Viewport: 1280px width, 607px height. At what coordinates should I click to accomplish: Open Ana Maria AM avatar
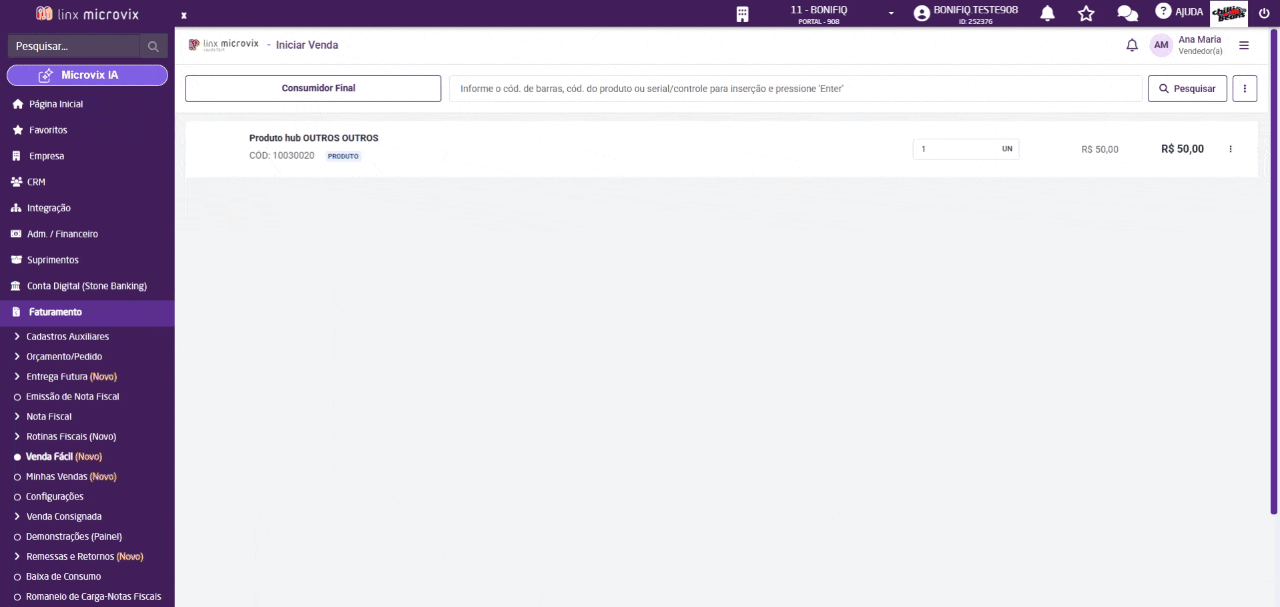(1161, 45)
